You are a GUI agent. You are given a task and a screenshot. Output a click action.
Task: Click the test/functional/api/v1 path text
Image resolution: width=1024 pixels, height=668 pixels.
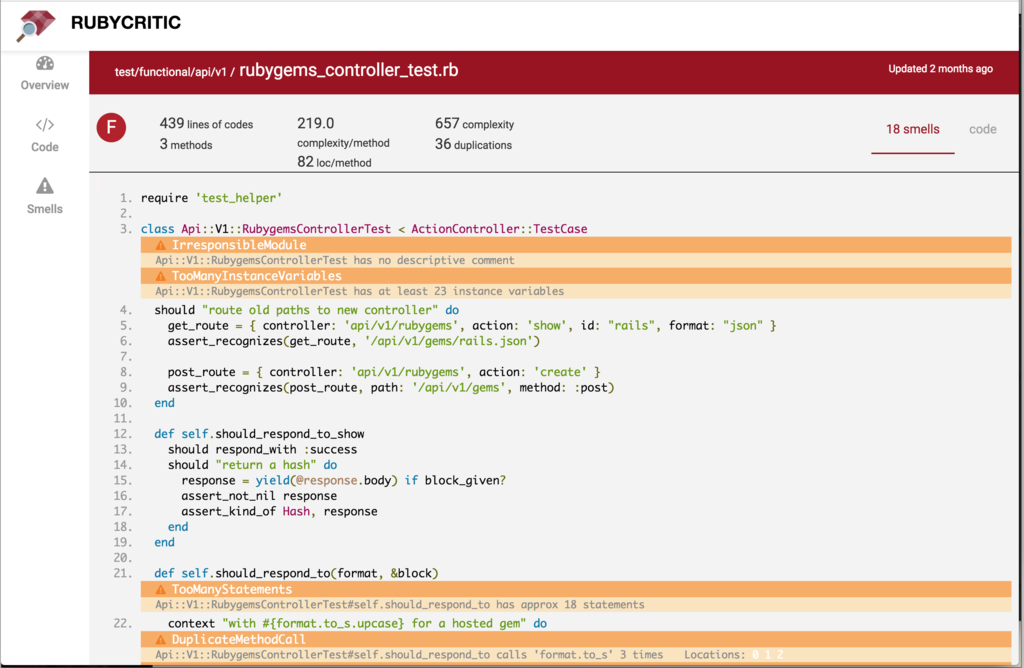pos(170,72)
